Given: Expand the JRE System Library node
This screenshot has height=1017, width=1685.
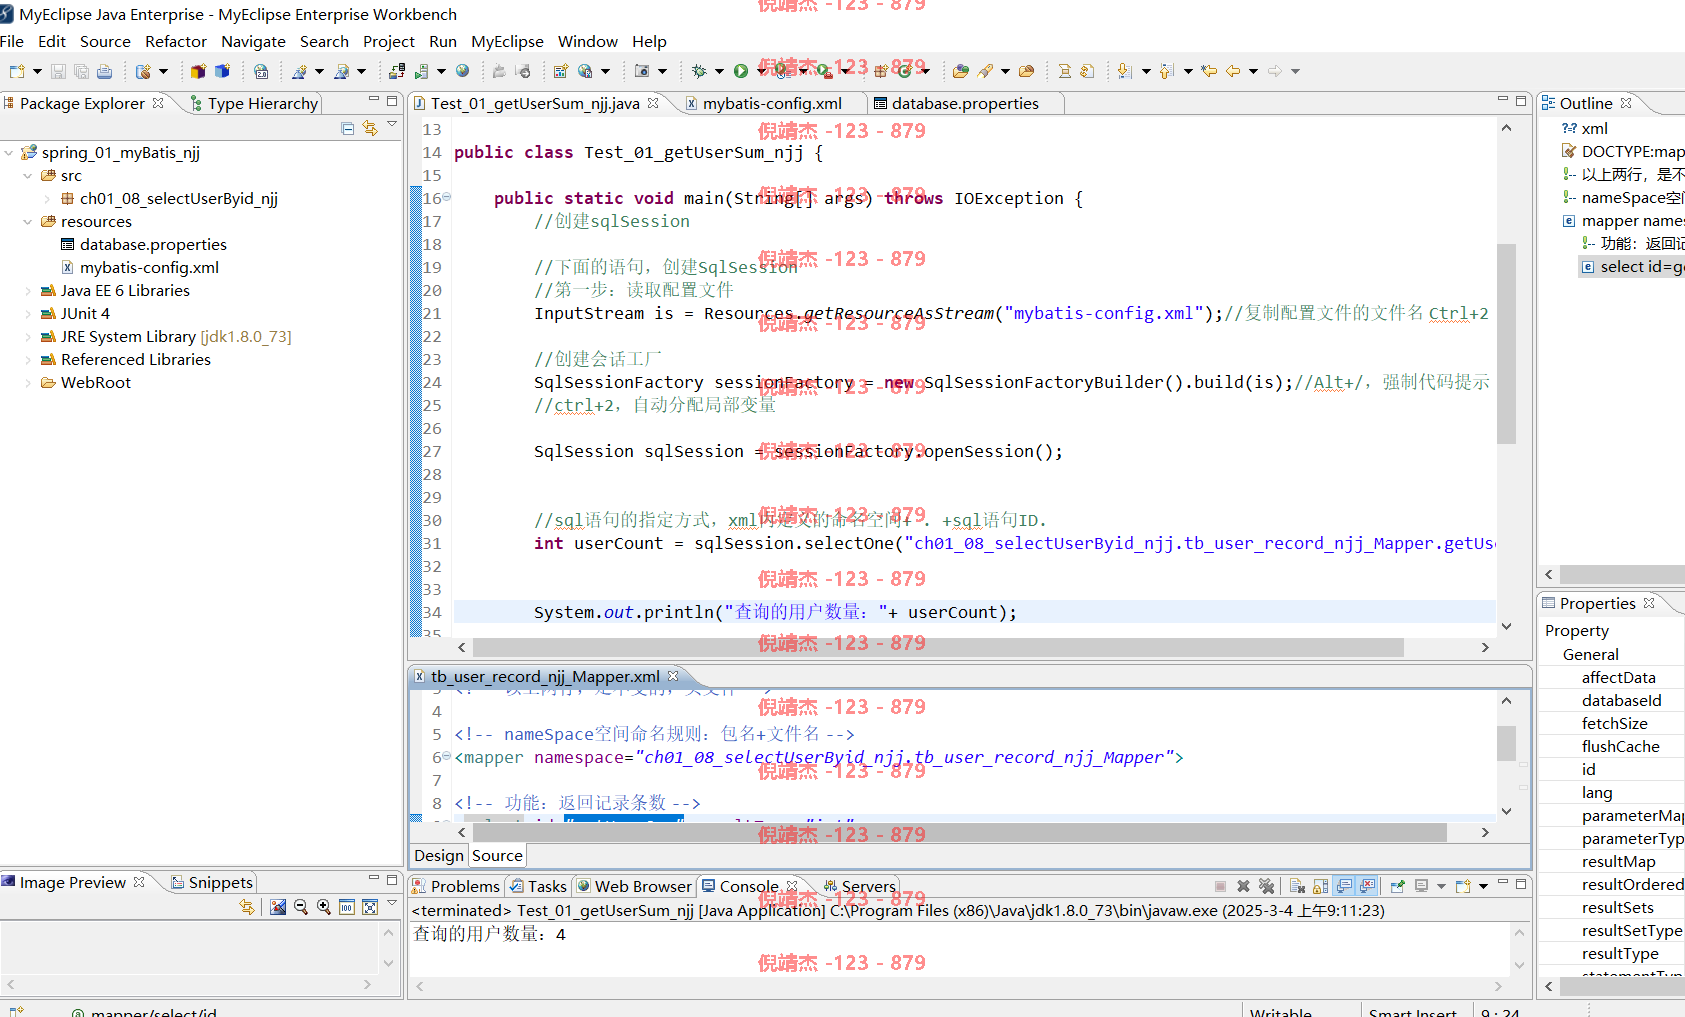Looking at the screenshot, I should (x=28, y=337).
